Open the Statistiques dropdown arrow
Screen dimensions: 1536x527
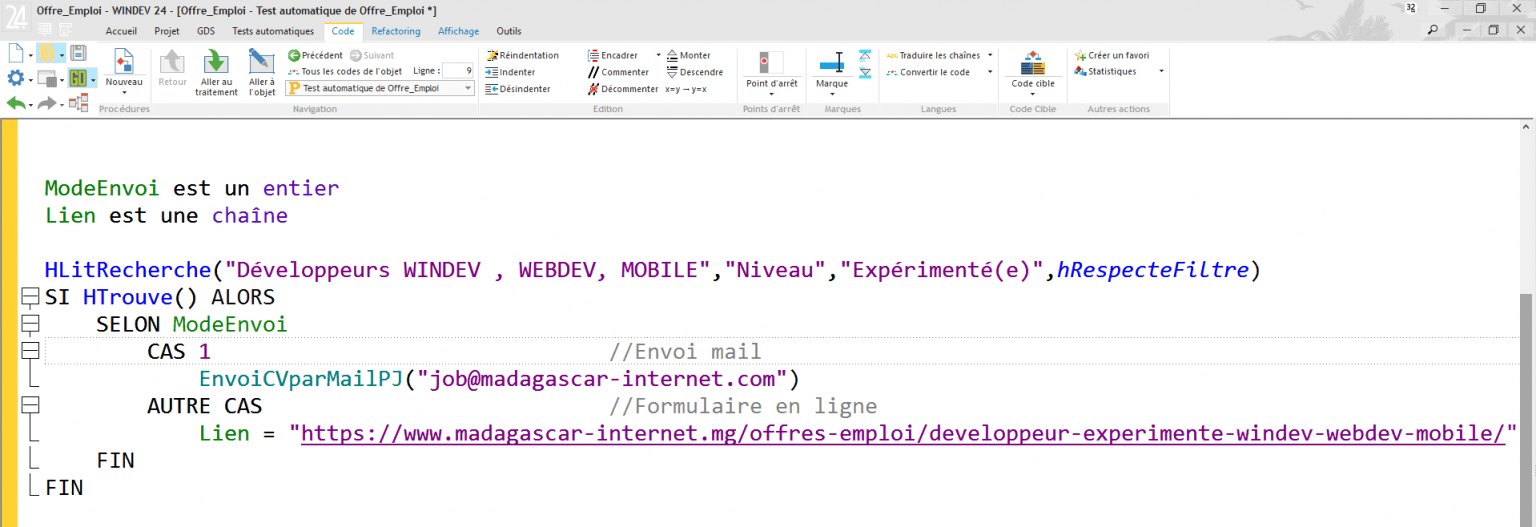1161,72
